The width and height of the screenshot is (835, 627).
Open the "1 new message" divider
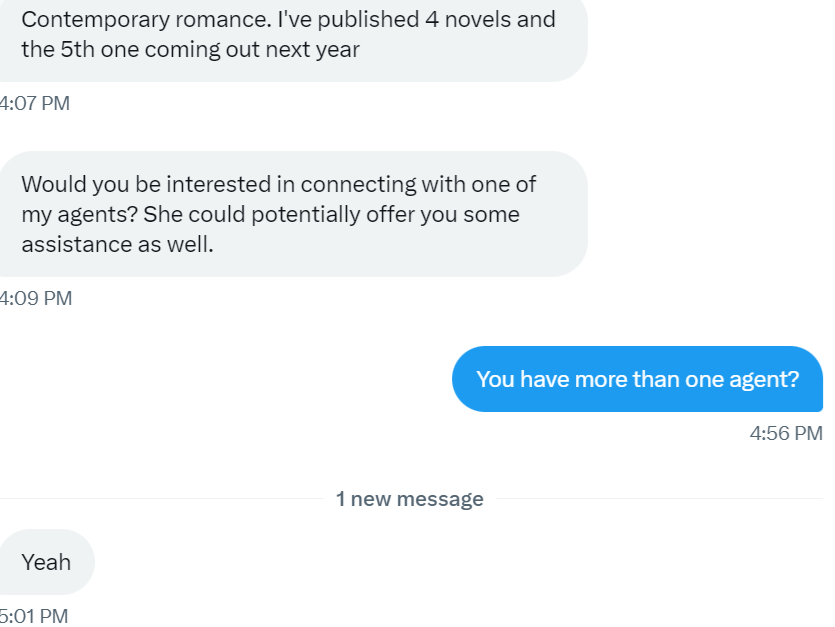pos(410,498)
